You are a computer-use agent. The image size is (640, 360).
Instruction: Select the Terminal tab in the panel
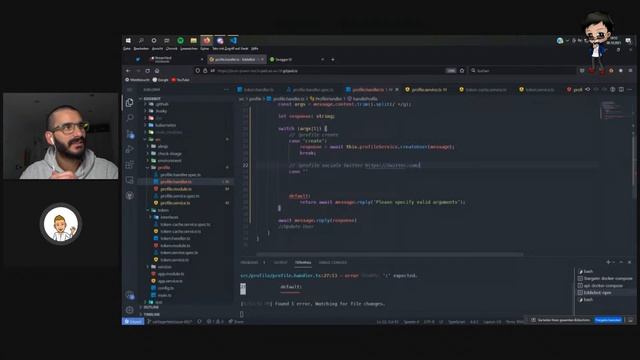pyautogui.click(x=303, y=262)
